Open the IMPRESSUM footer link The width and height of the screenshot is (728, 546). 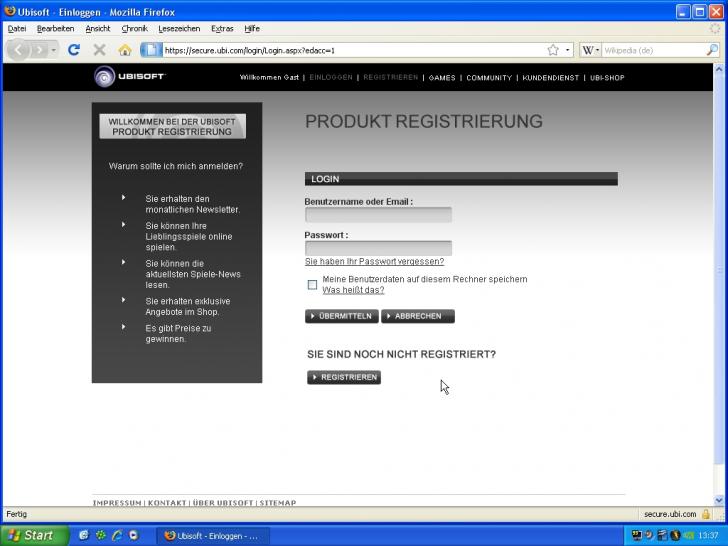pos(117,503)
